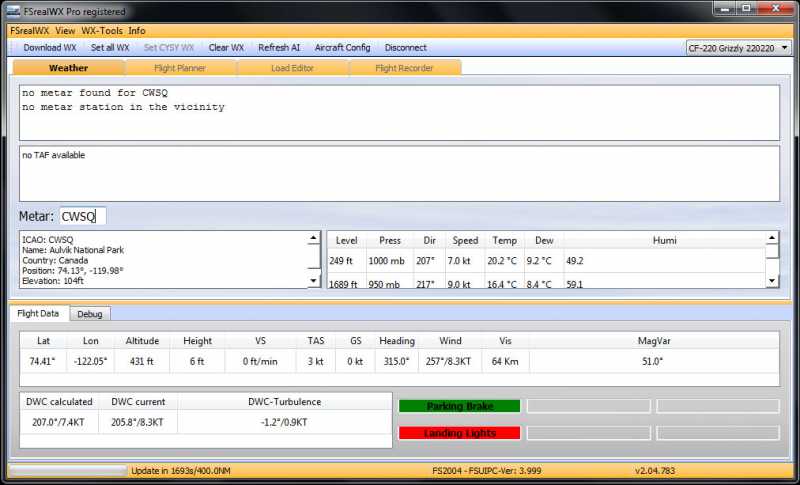The image size is (800, 485).
Task: Switch to the Flight Planner tab
Action: pos(180,68)
